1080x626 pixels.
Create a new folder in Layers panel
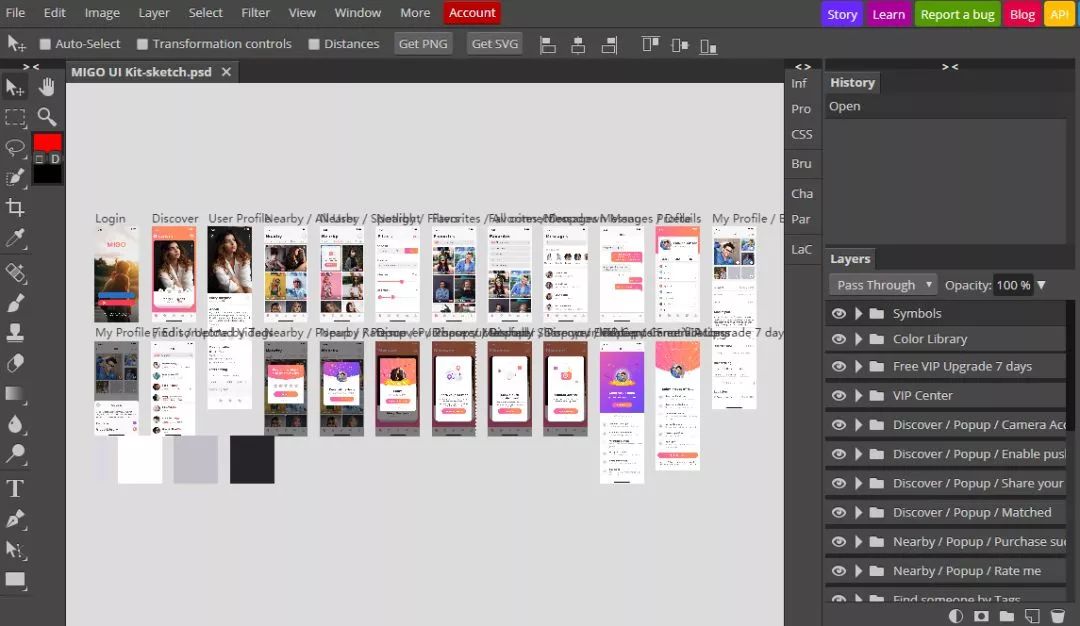click(x=1007, y=616)
